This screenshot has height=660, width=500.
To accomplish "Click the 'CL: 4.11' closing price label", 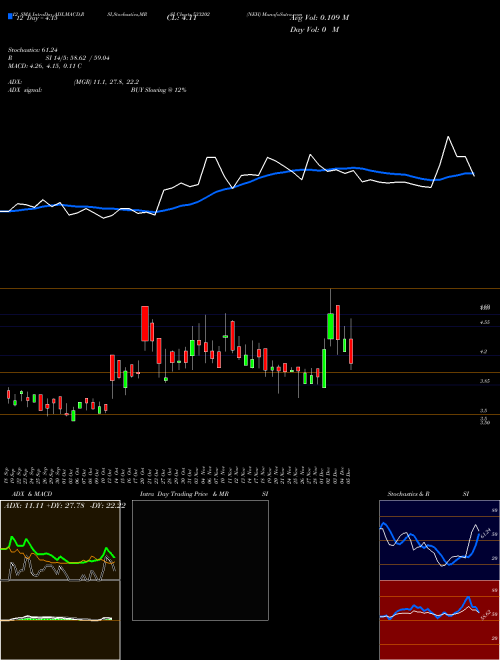I will [182, 18].
